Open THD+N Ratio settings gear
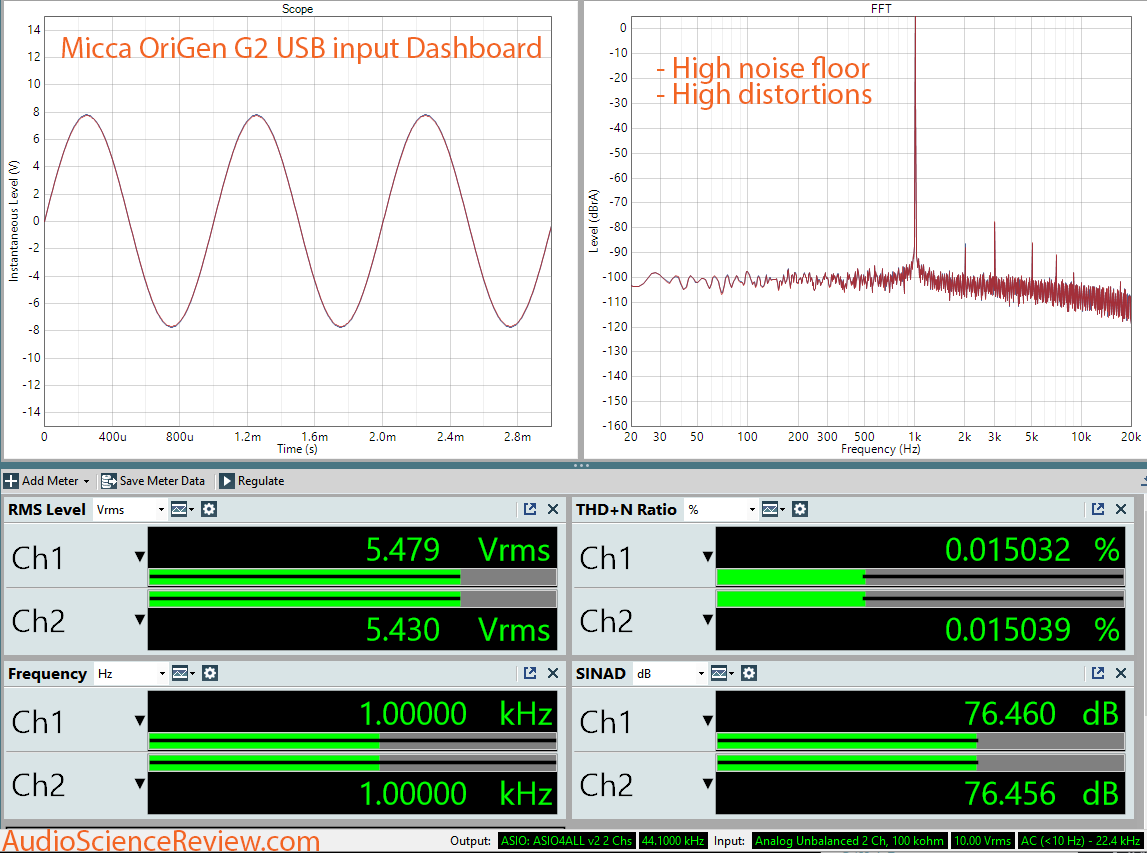1147x853 pixels. tap(800, 509)
